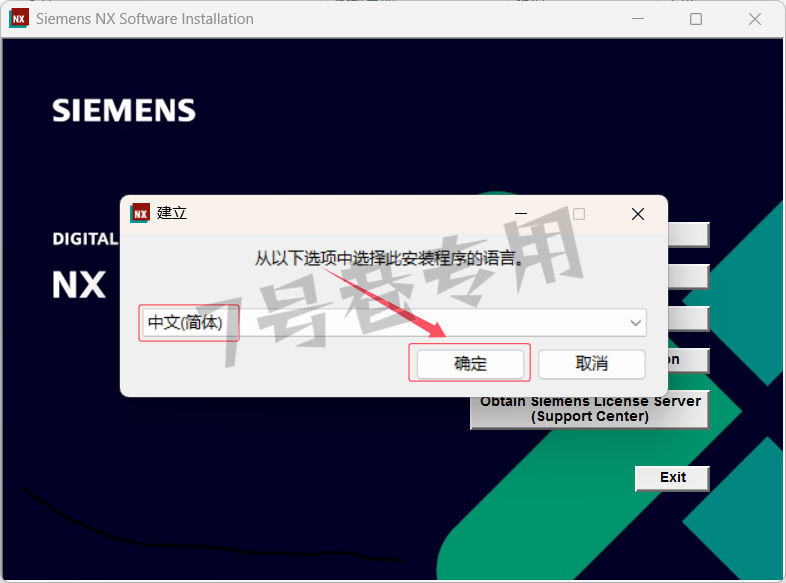
Task: Click the SIEMENS logo text
Action: pos(124,110)
